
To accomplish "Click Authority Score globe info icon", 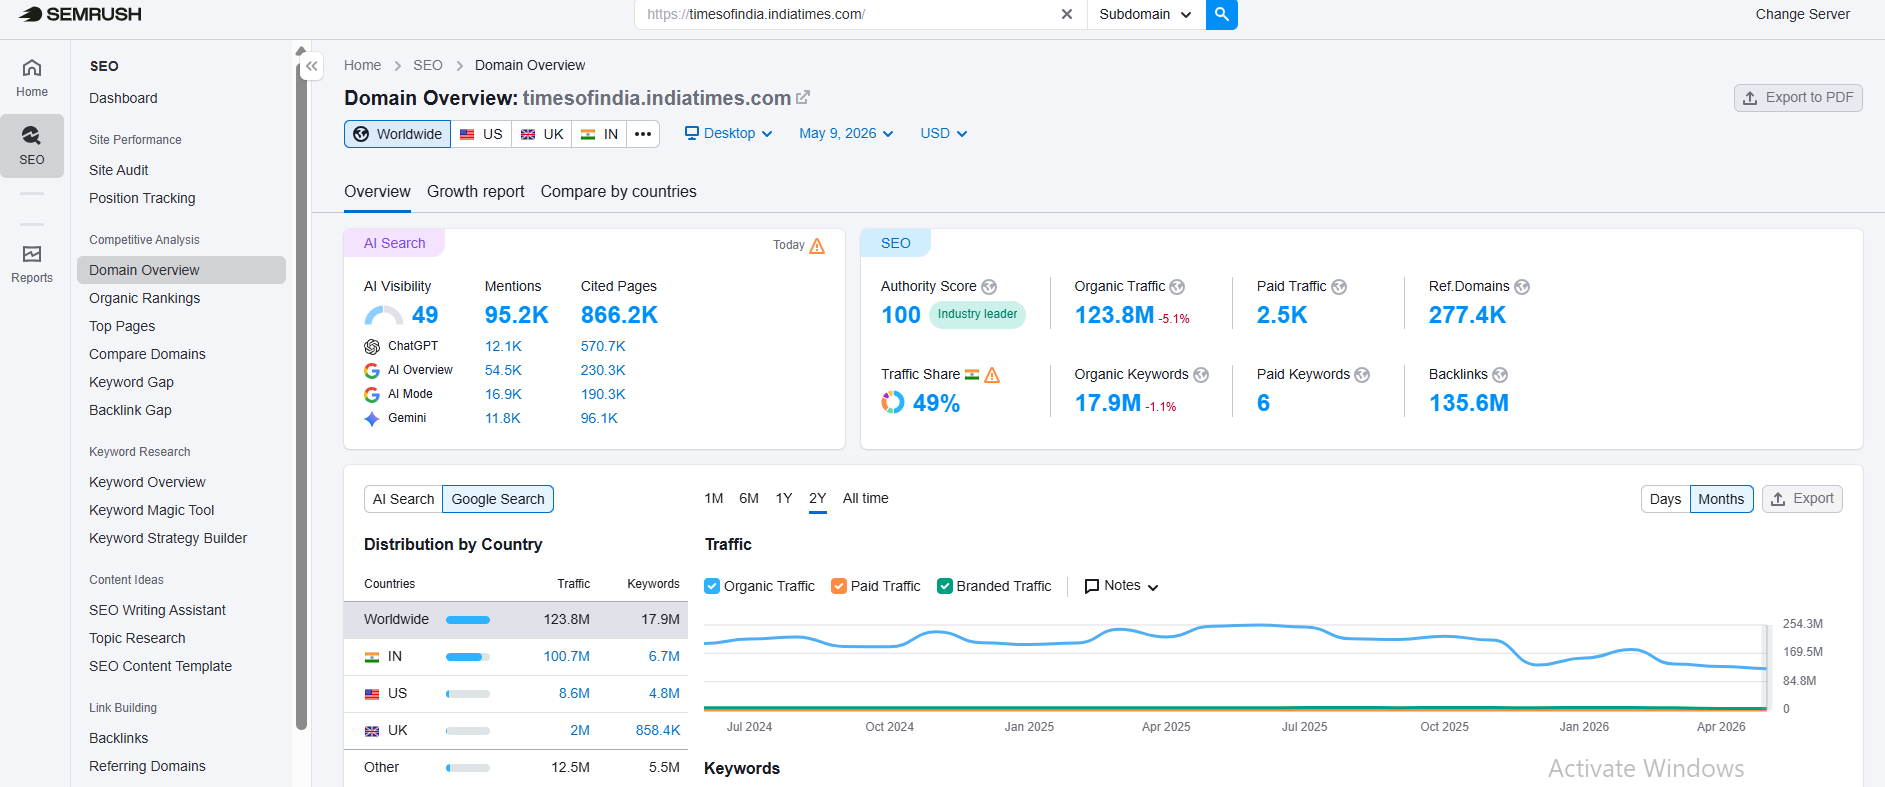I will click(x=989, y=287).
